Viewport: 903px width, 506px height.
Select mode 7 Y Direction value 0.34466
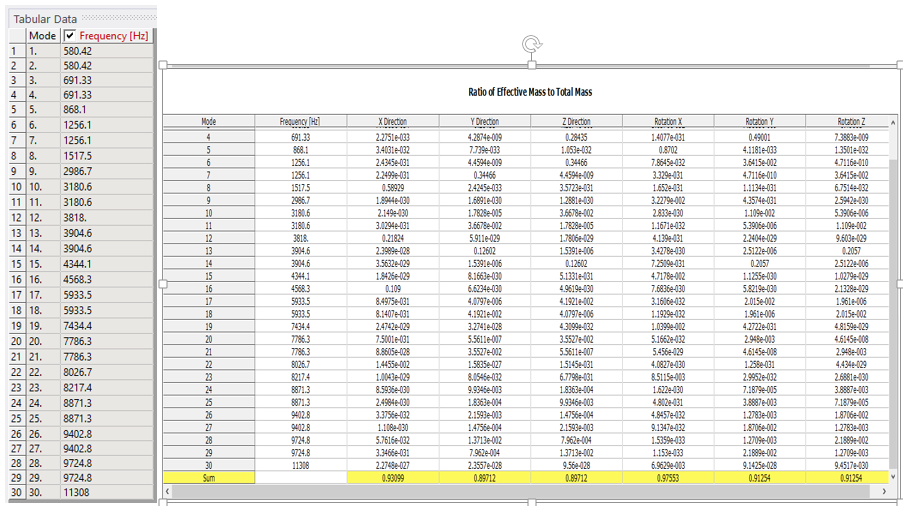pyautogui.click(x=484, y=175)
